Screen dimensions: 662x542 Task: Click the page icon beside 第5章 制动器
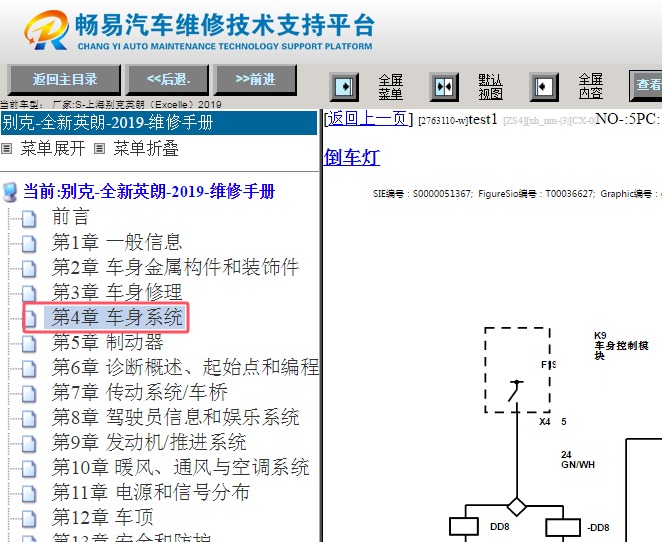pyautogui.click(x=29, y=344)
